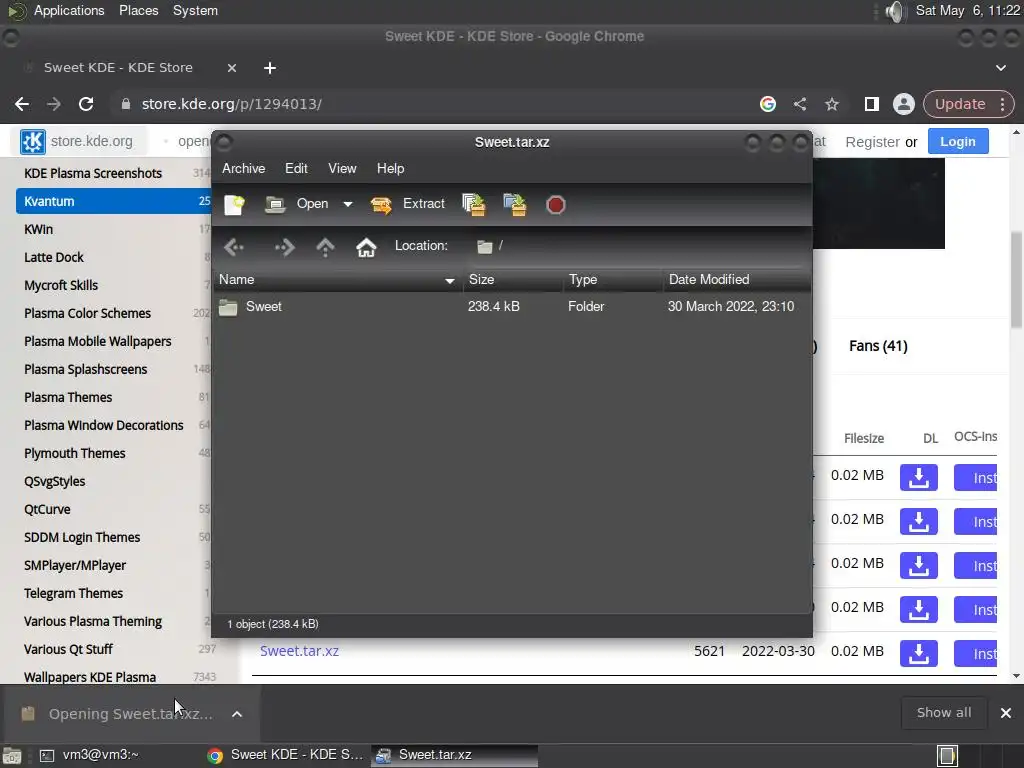Screen dimensions: 1024x768
Task: Add files to the archive icon
Action: [473, 204]
